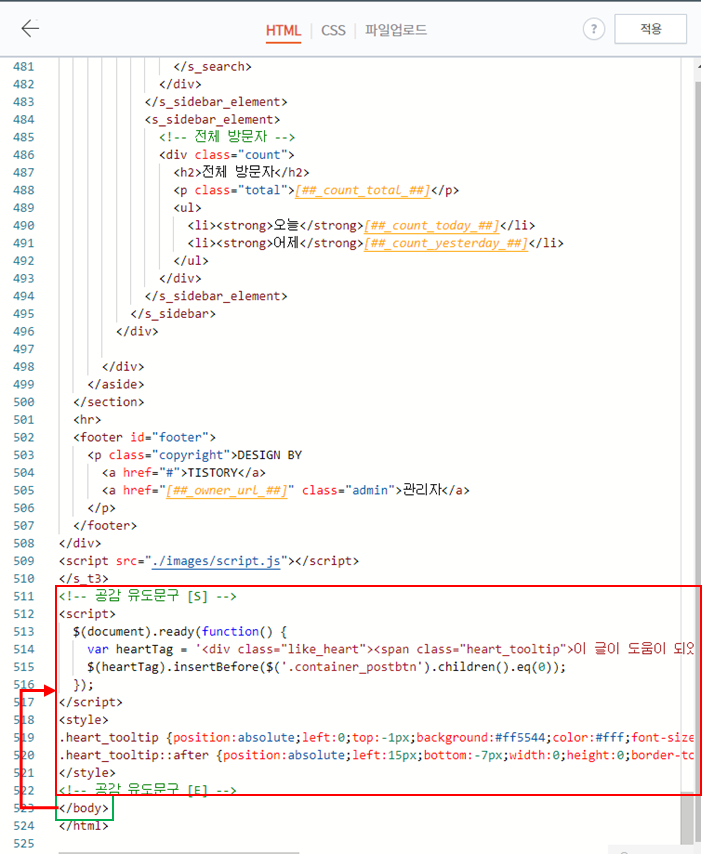
Task: Click the </s_search> tag on line 481
Action: [x=212, y=66]
